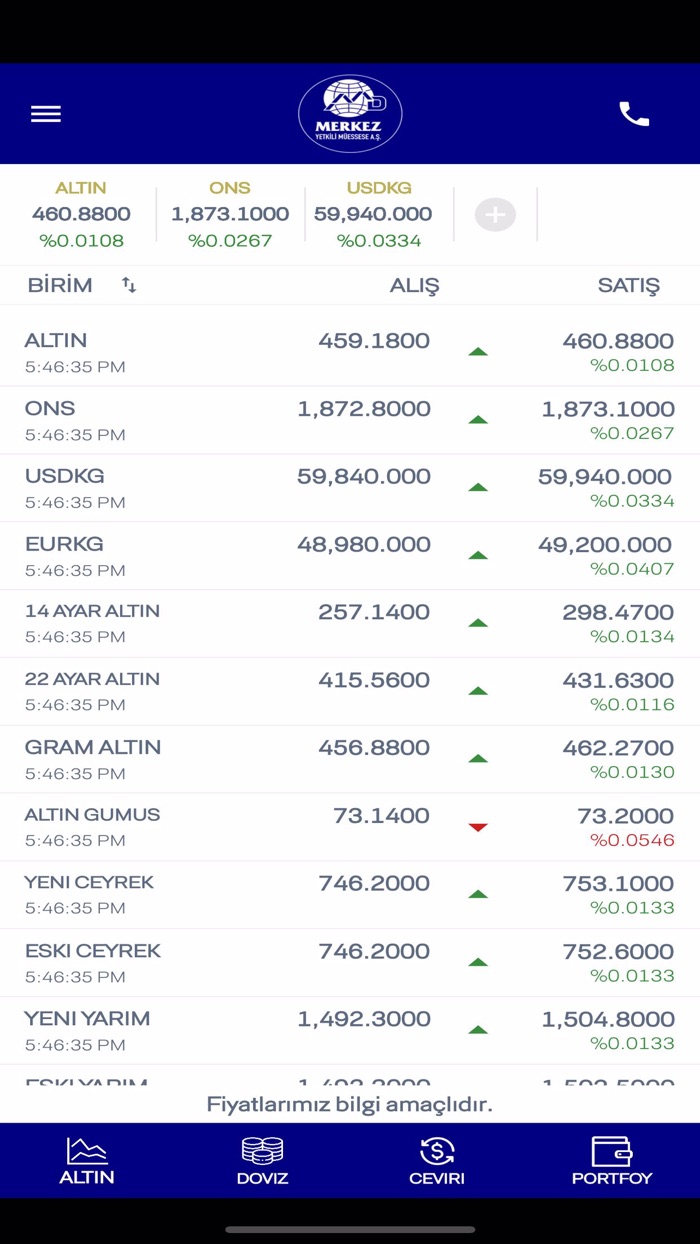The image size is (700, 1244).
Task: Open the 14 AYAR ALTIN row
Action: pyautogui.click(x=350, y=624)
